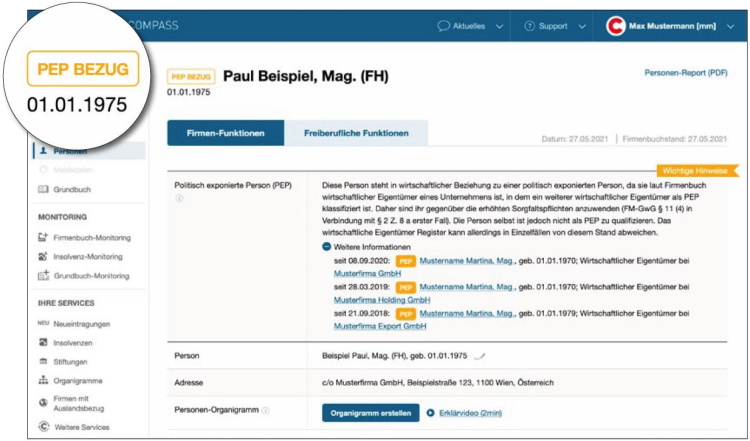Click the Insolvenz-Monitoring sidebar icon

click(43, 256)
